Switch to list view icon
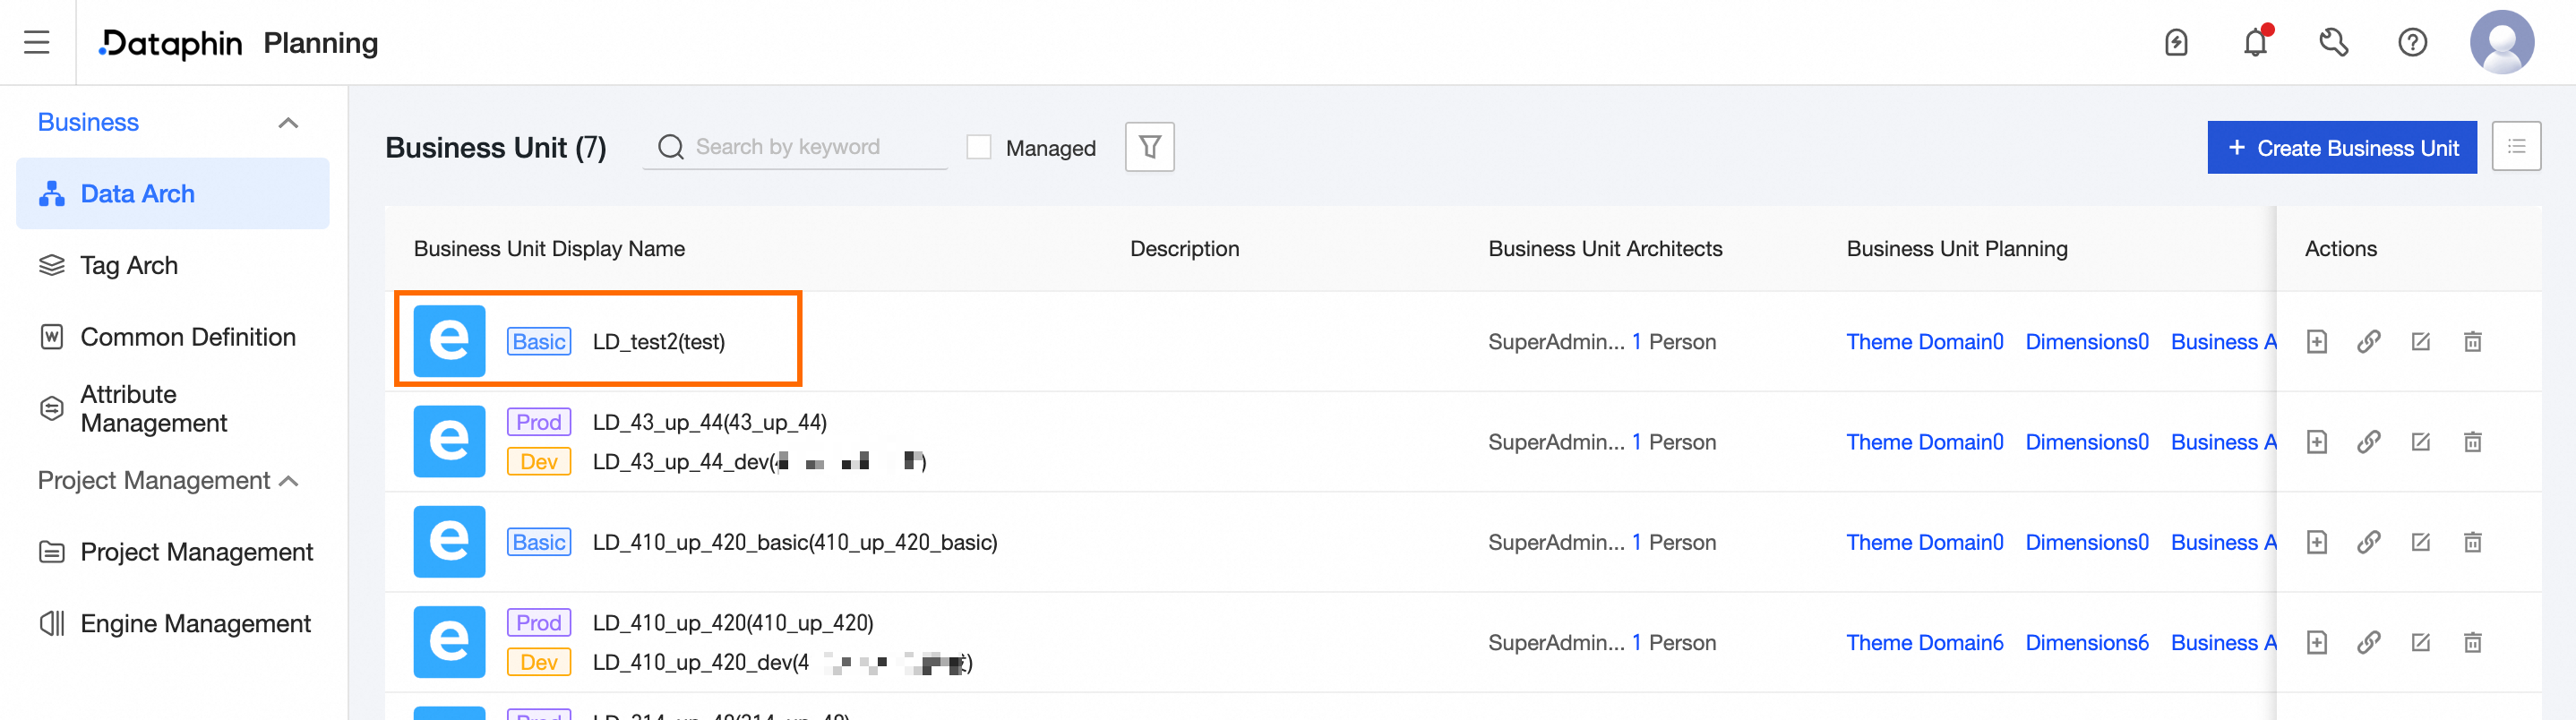This screenshot has height=720, width=2576. tap(2516, 147)
